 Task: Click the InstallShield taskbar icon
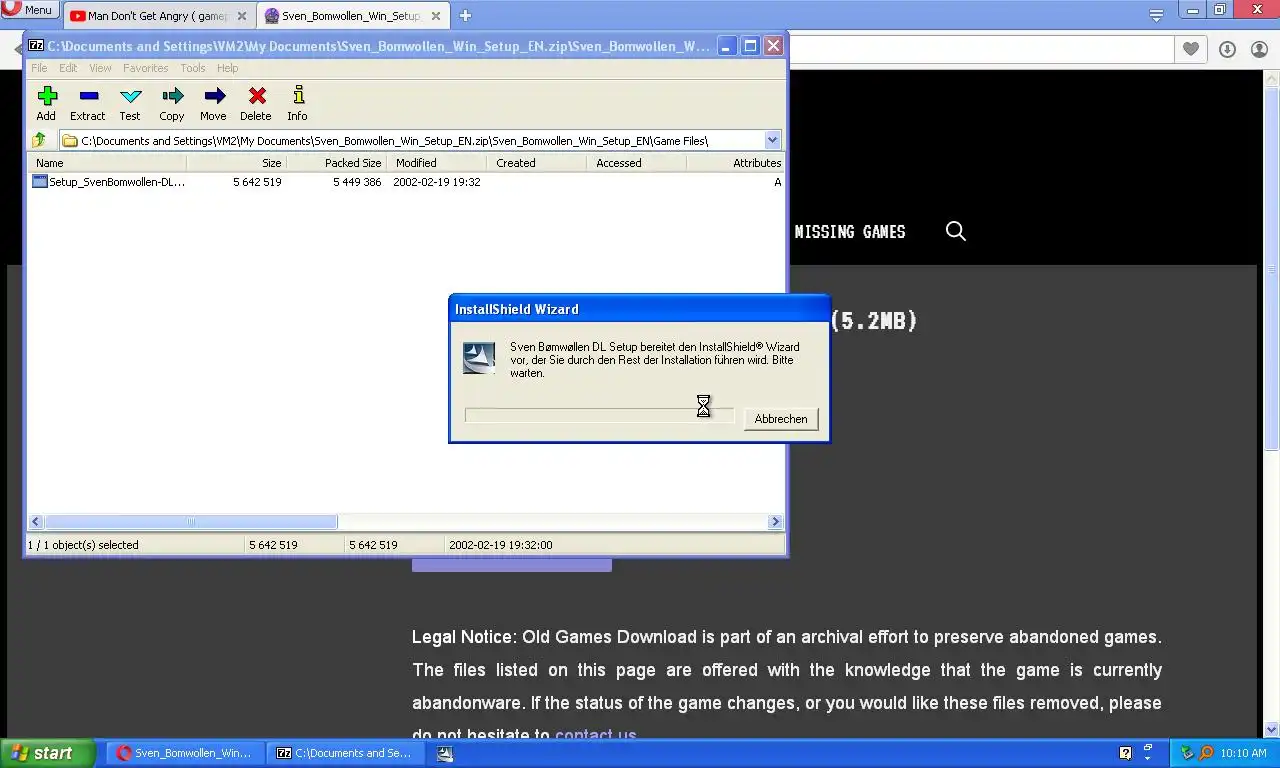coord(445,753)
